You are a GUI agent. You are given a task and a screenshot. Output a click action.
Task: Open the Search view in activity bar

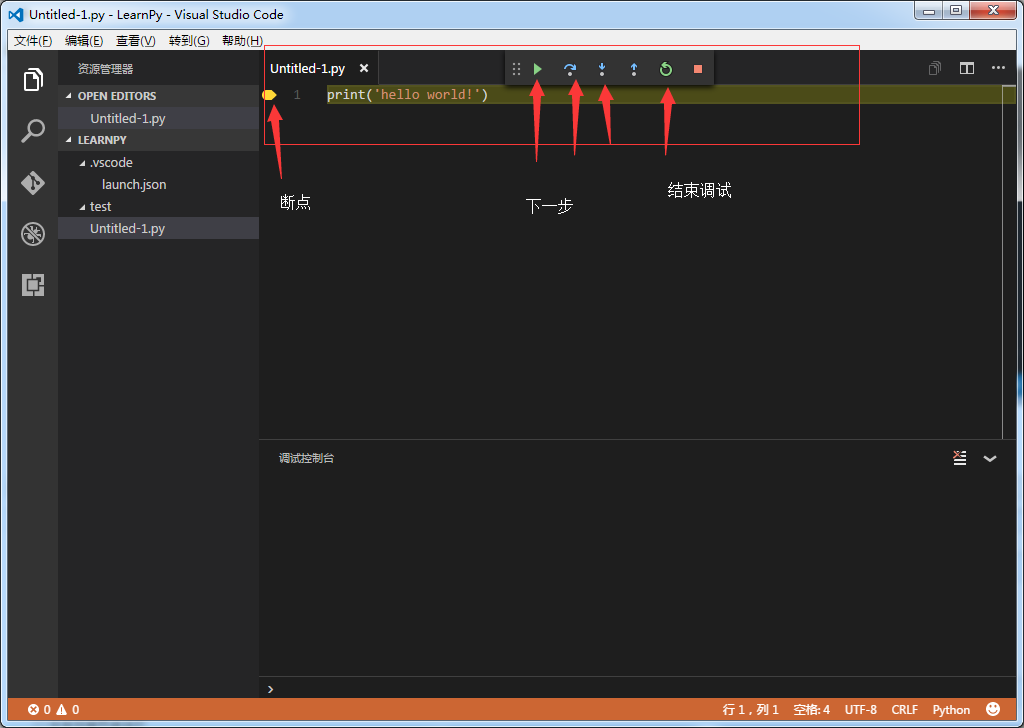pos(33,131)
